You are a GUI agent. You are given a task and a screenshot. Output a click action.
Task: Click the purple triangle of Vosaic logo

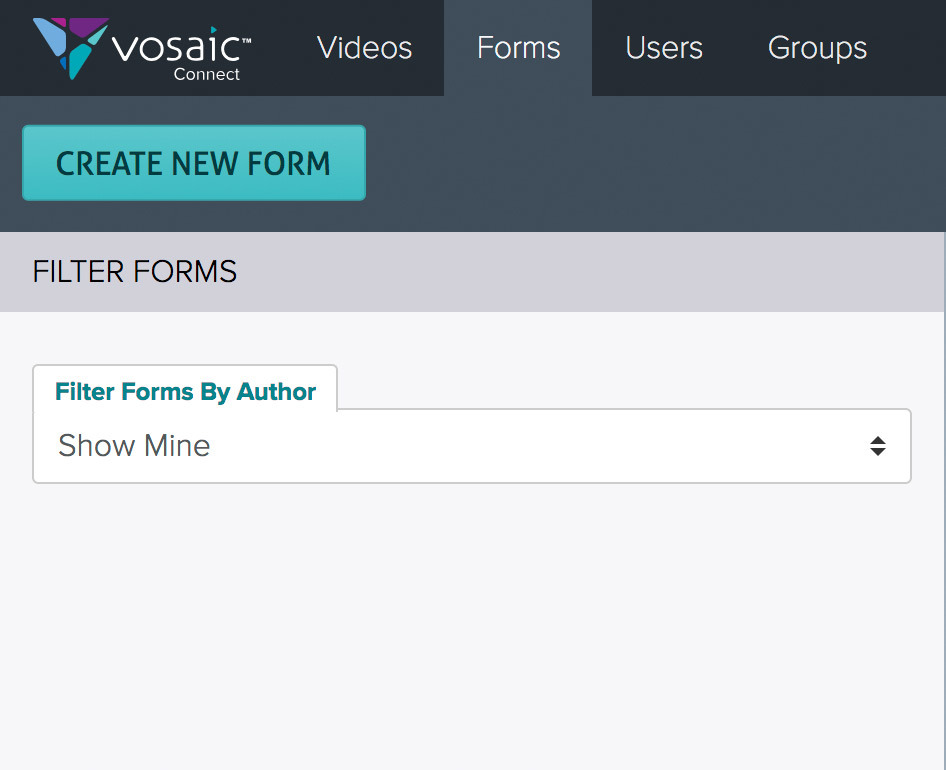coord(86,28)
